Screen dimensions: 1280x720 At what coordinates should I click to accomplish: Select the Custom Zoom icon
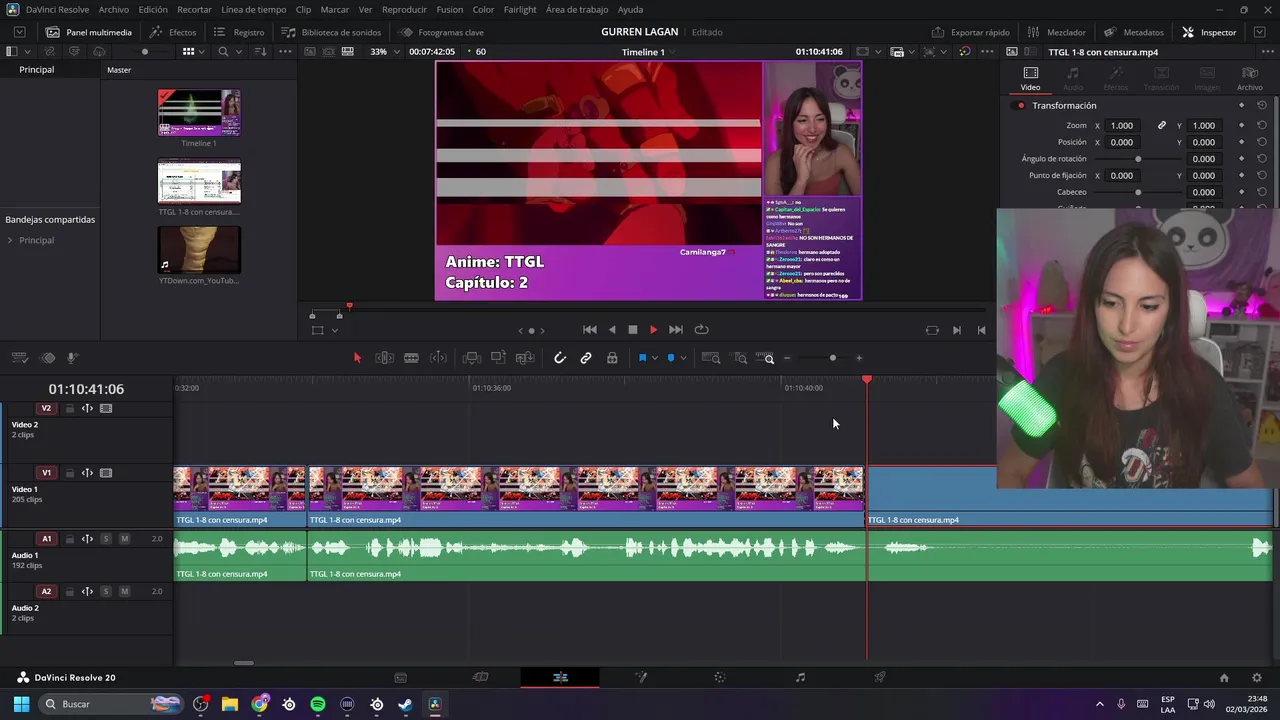pos(765,358)
